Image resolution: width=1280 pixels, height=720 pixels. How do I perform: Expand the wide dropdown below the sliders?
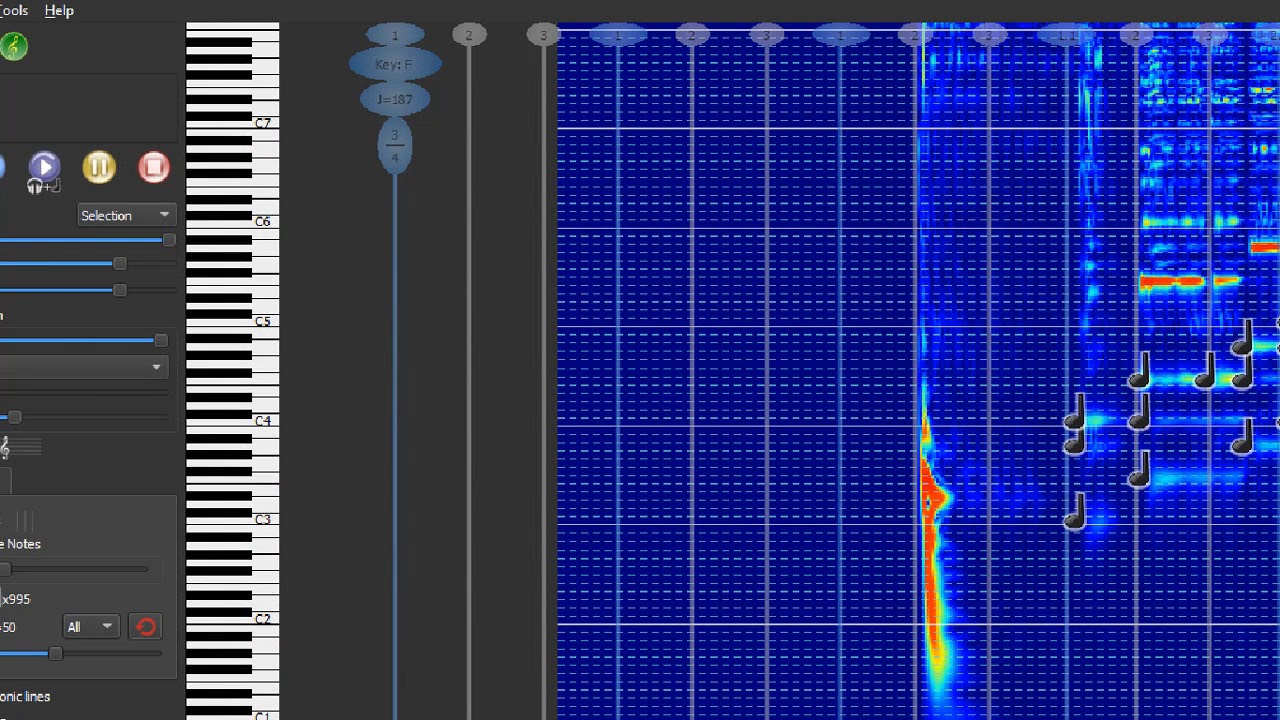click(82, 367)
